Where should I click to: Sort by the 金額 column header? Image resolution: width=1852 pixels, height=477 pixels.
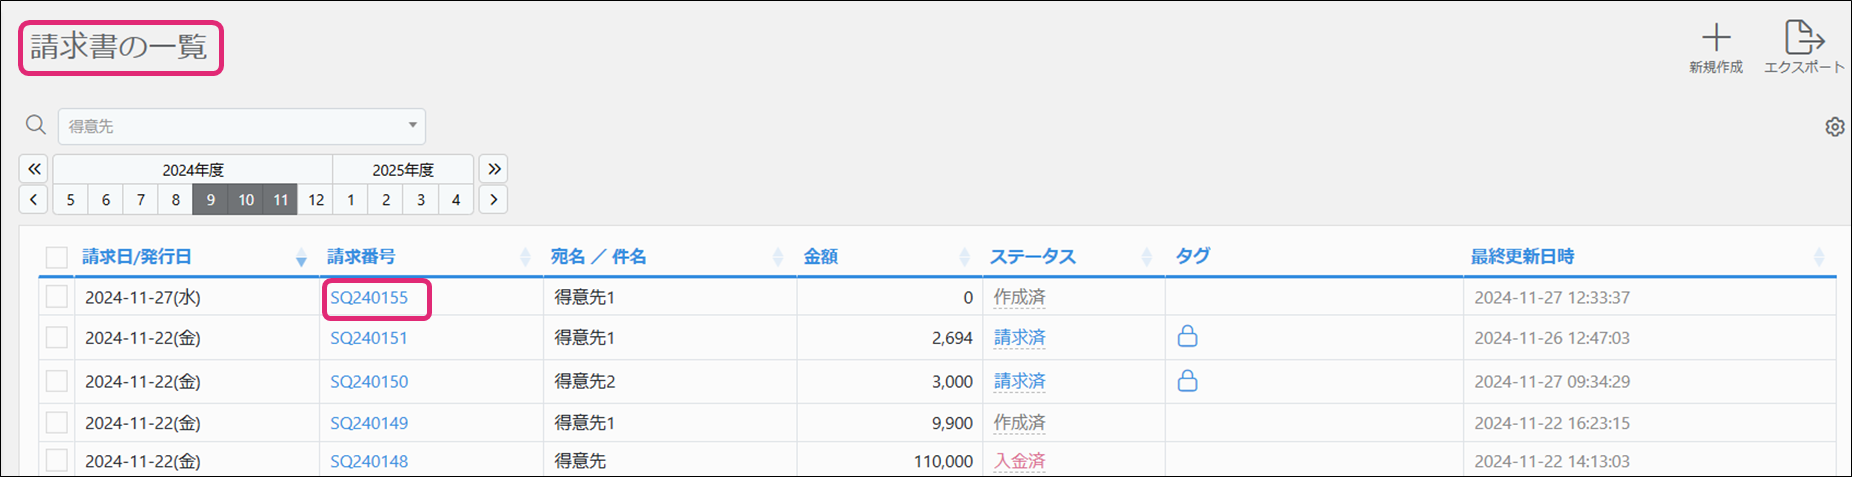(821, 257)
